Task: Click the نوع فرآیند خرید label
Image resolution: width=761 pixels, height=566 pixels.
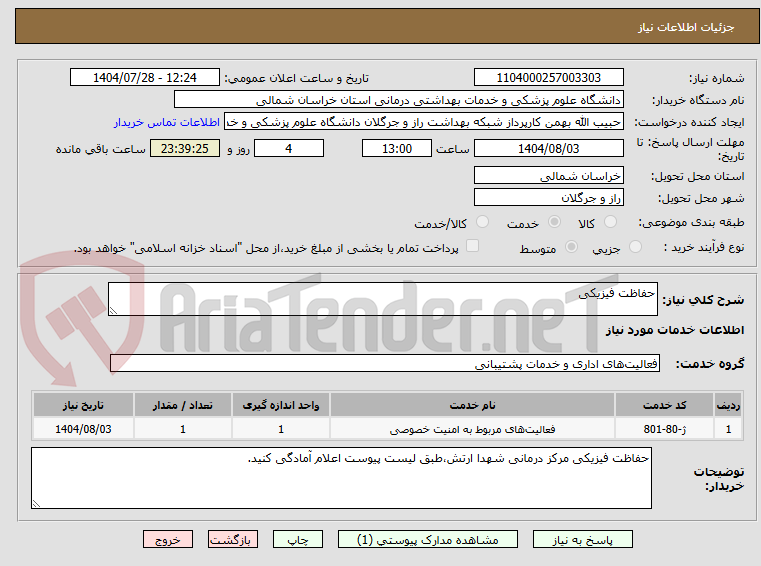Action: click(704, 248)
